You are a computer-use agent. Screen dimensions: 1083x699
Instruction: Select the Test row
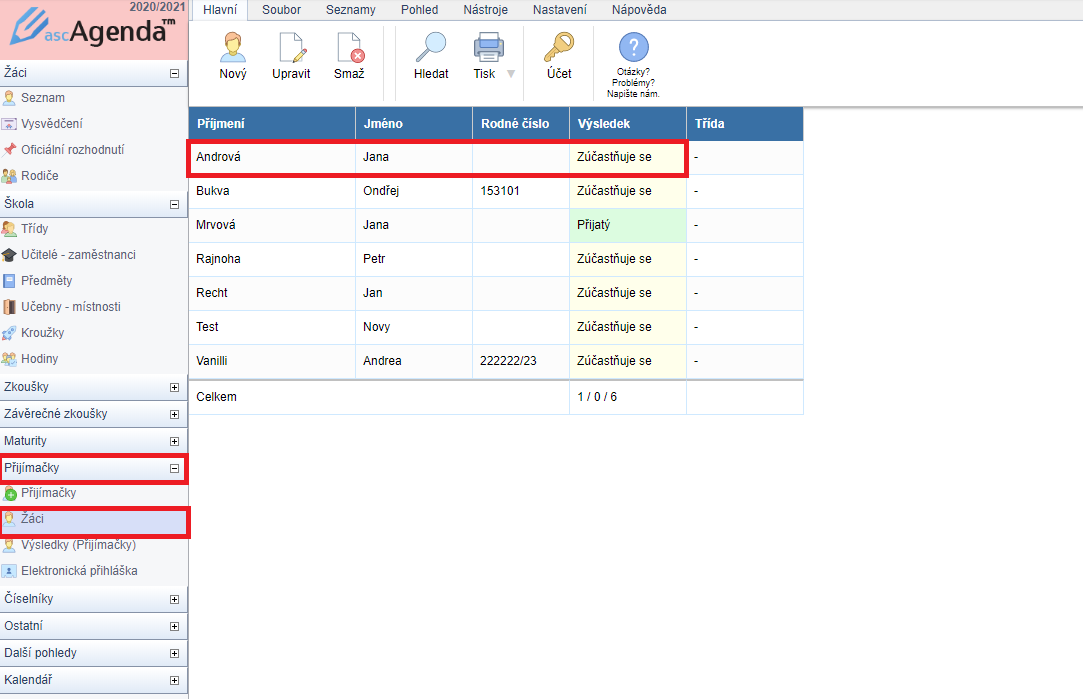coord(496,327)
